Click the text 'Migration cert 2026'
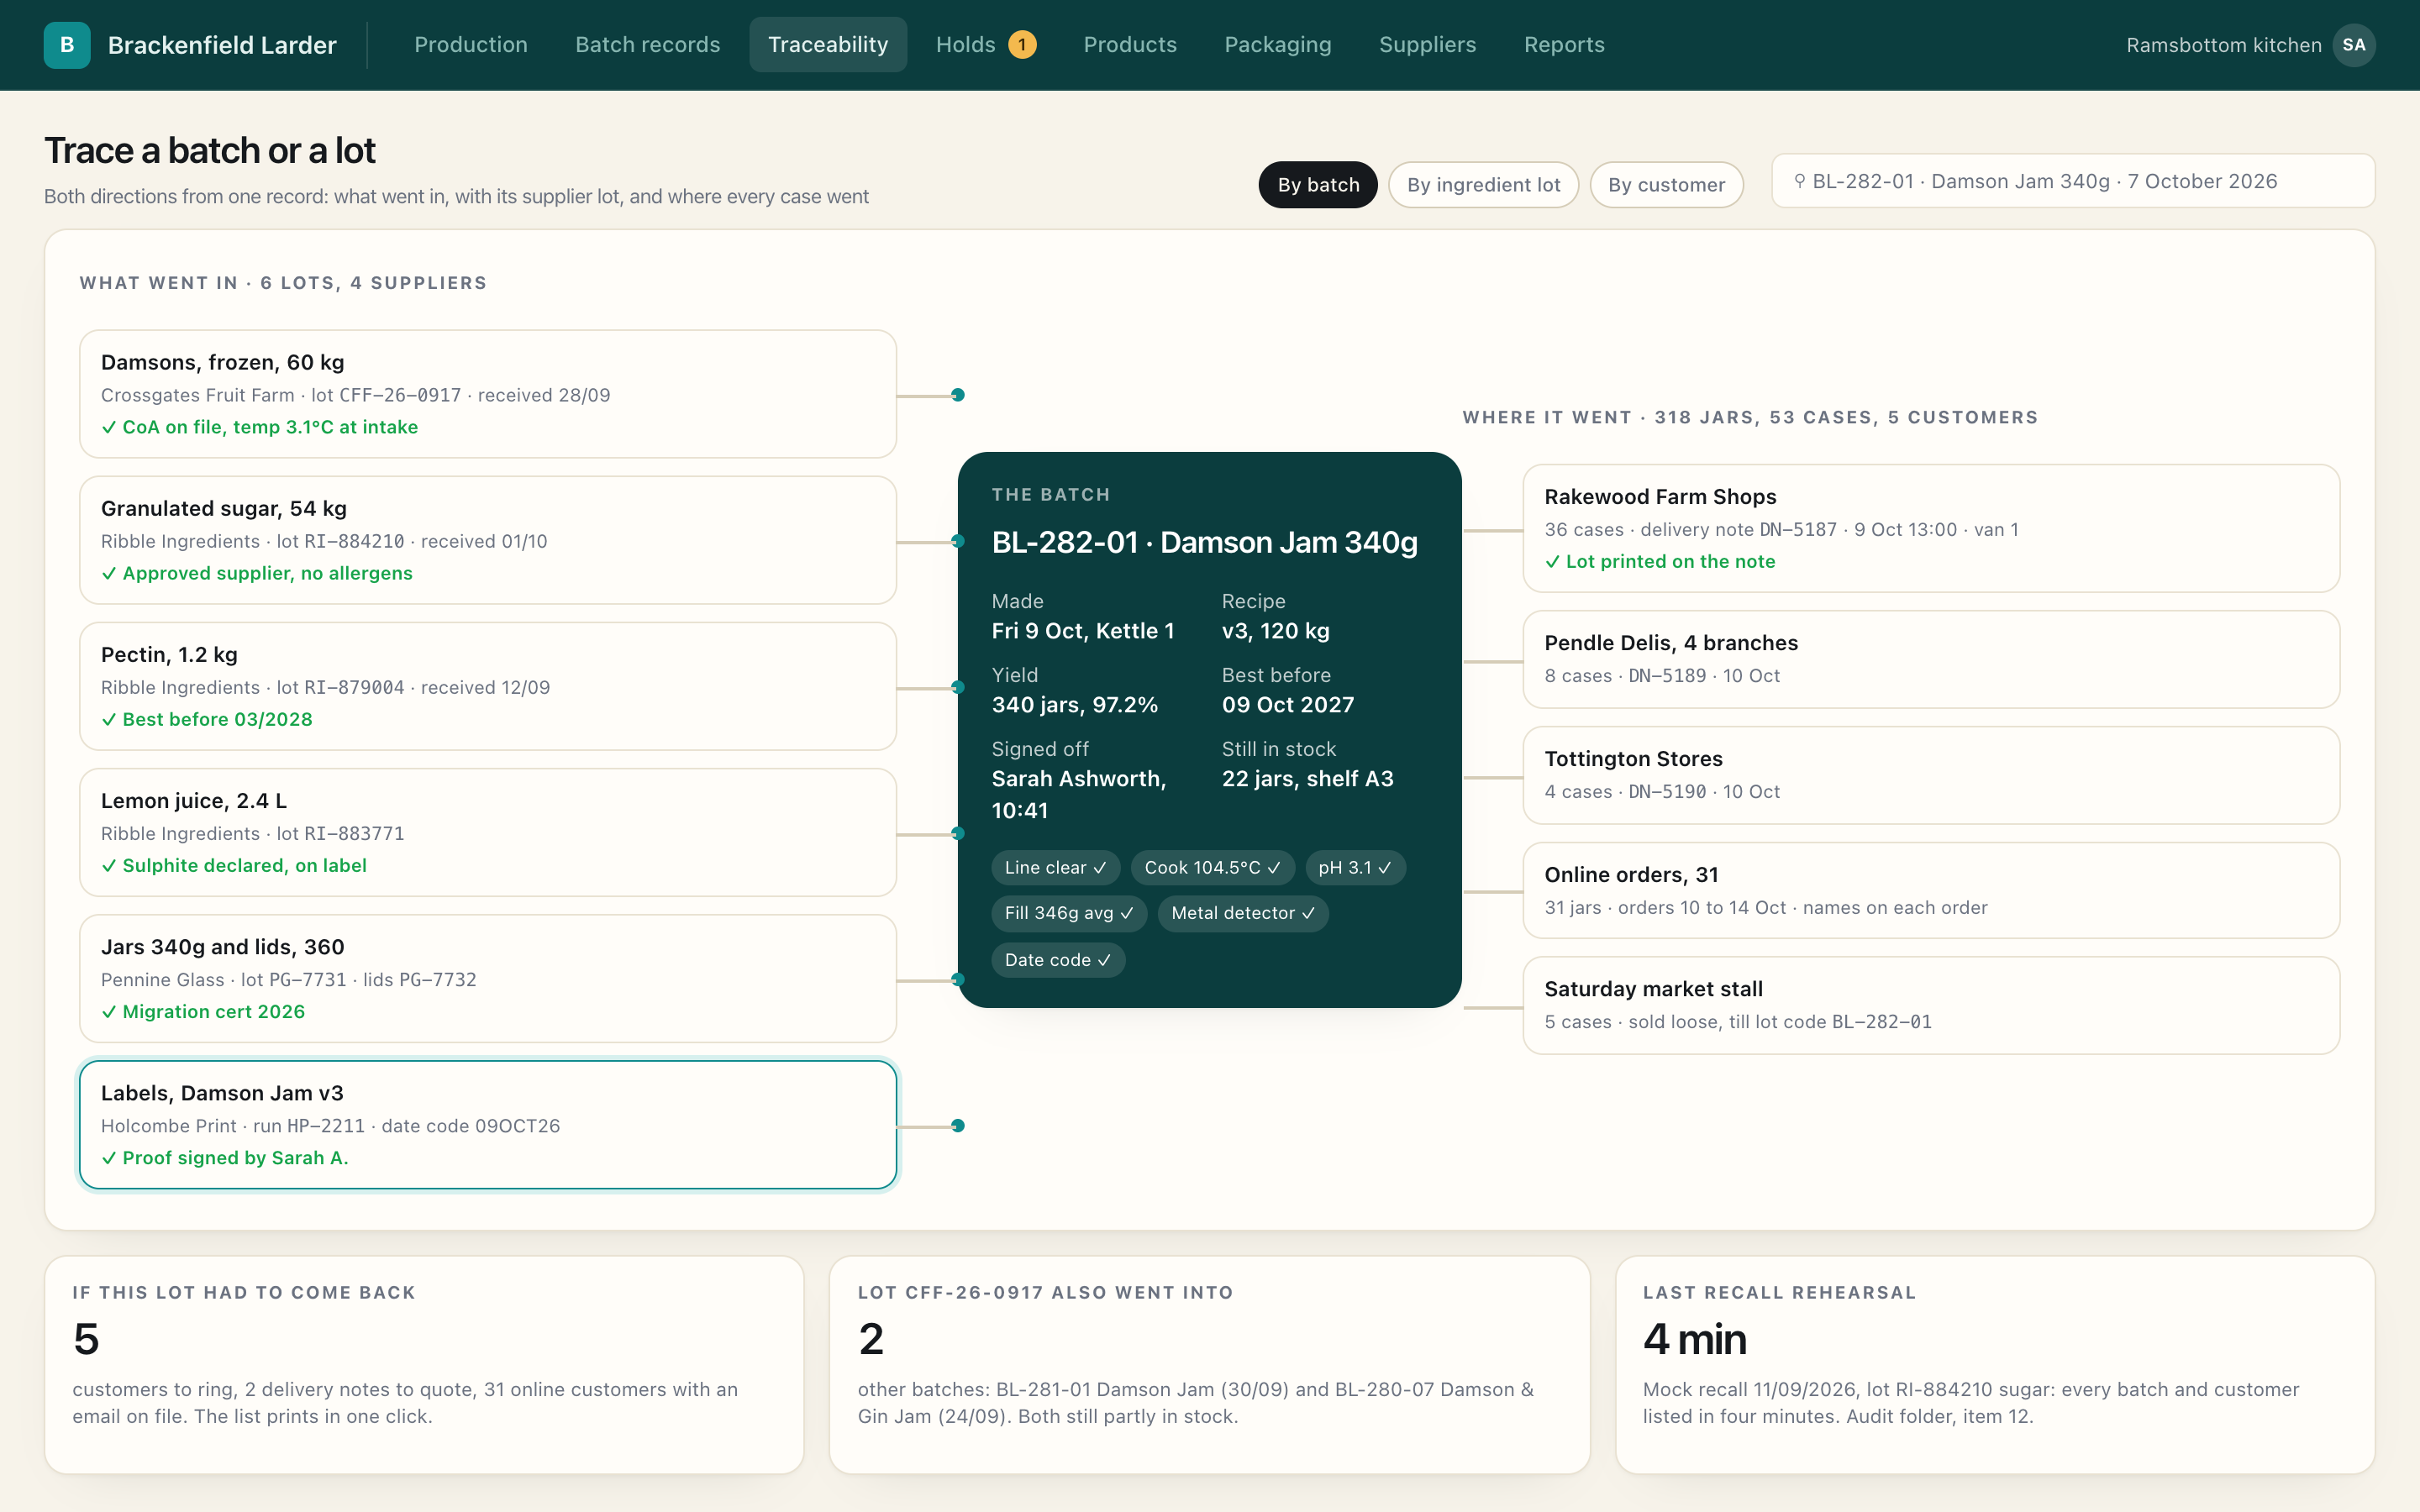The width and height of the screenshot is (2420, 1512). click(x=213, y=1011)
